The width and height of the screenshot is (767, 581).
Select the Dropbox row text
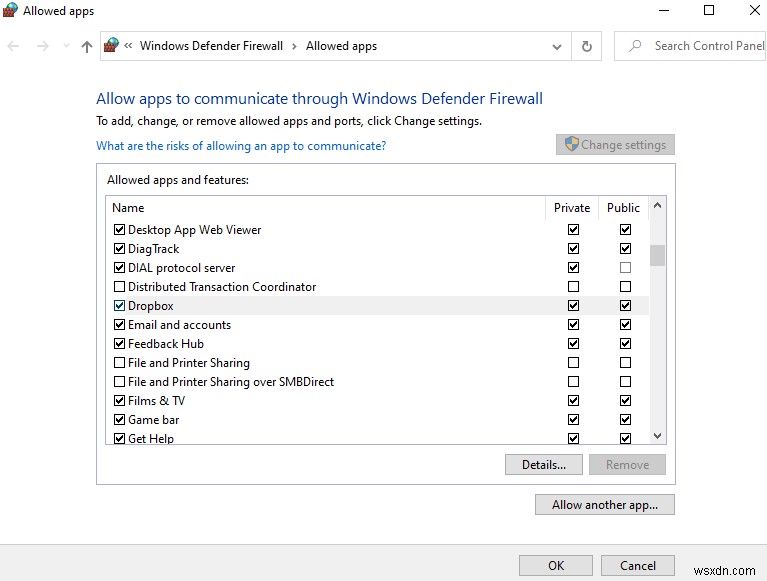tap(151, 306)
